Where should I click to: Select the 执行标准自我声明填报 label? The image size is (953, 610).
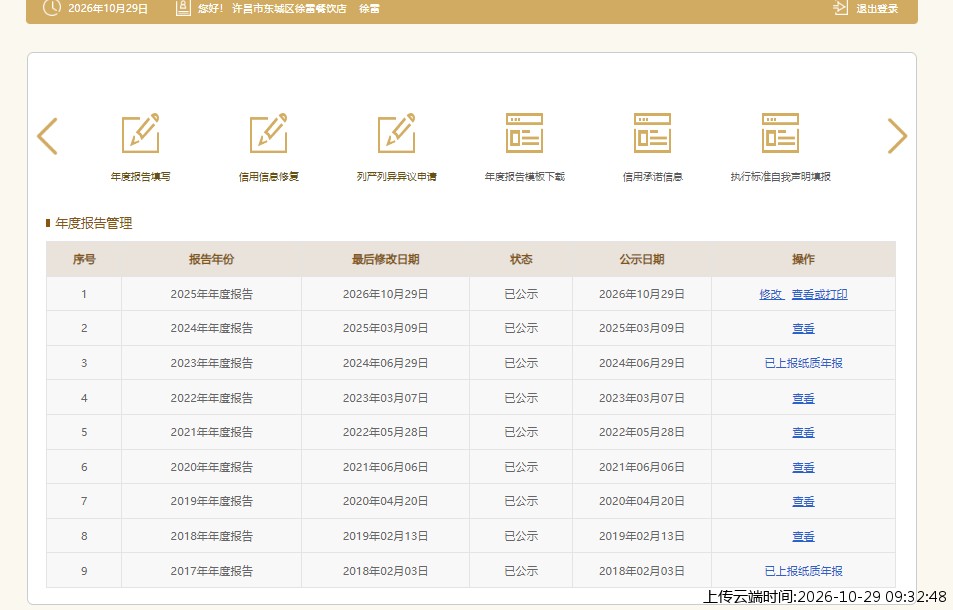(780, 177)
